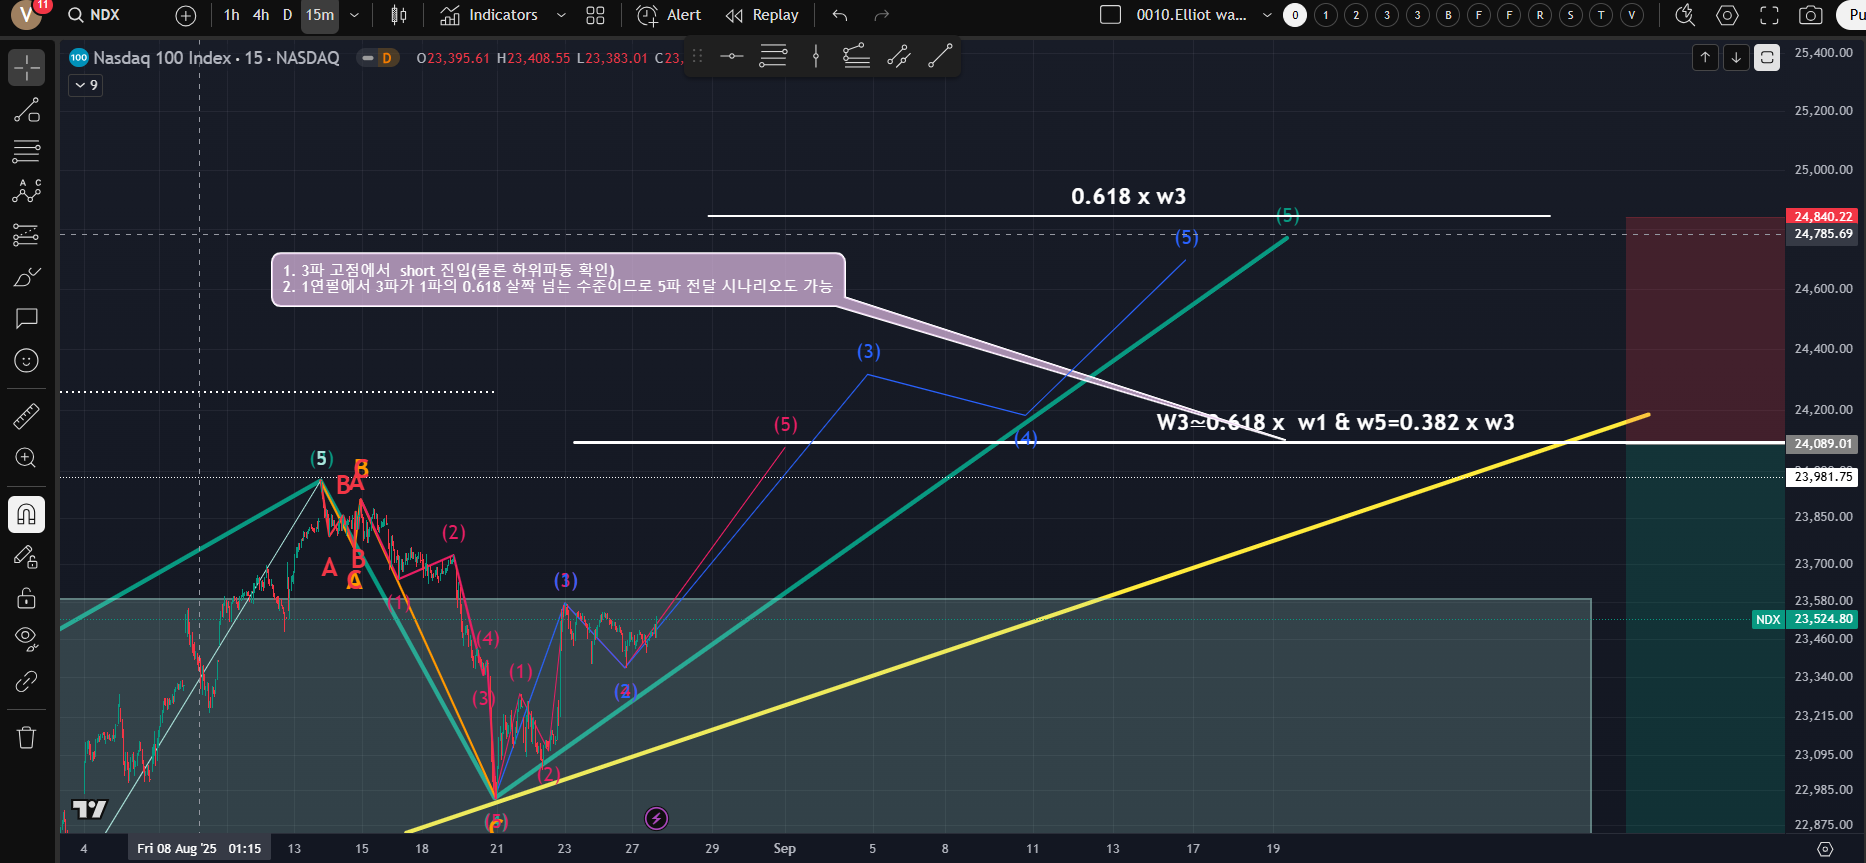
Task: Switch to the 4h timeframe
Action: (x=261, y=15)
